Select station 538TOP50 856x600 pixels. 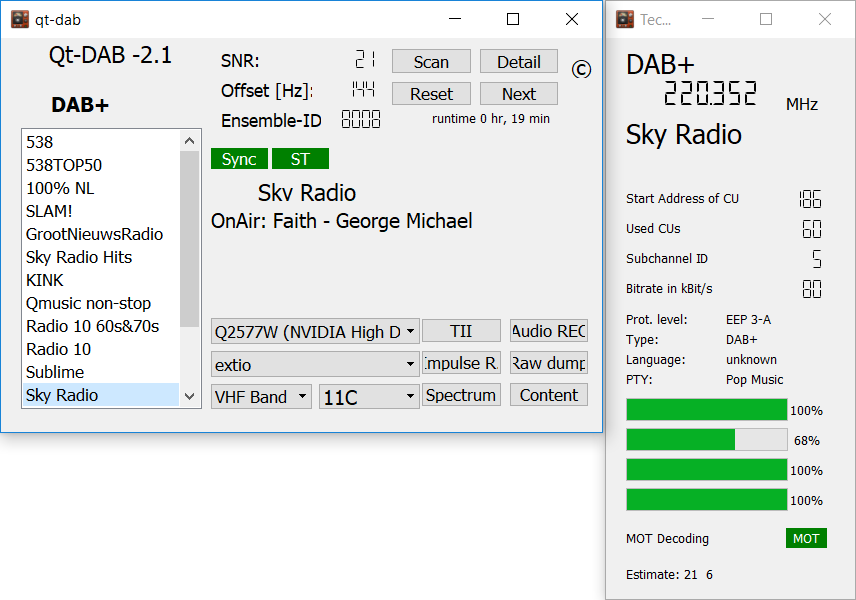click(x=102, y=165)
